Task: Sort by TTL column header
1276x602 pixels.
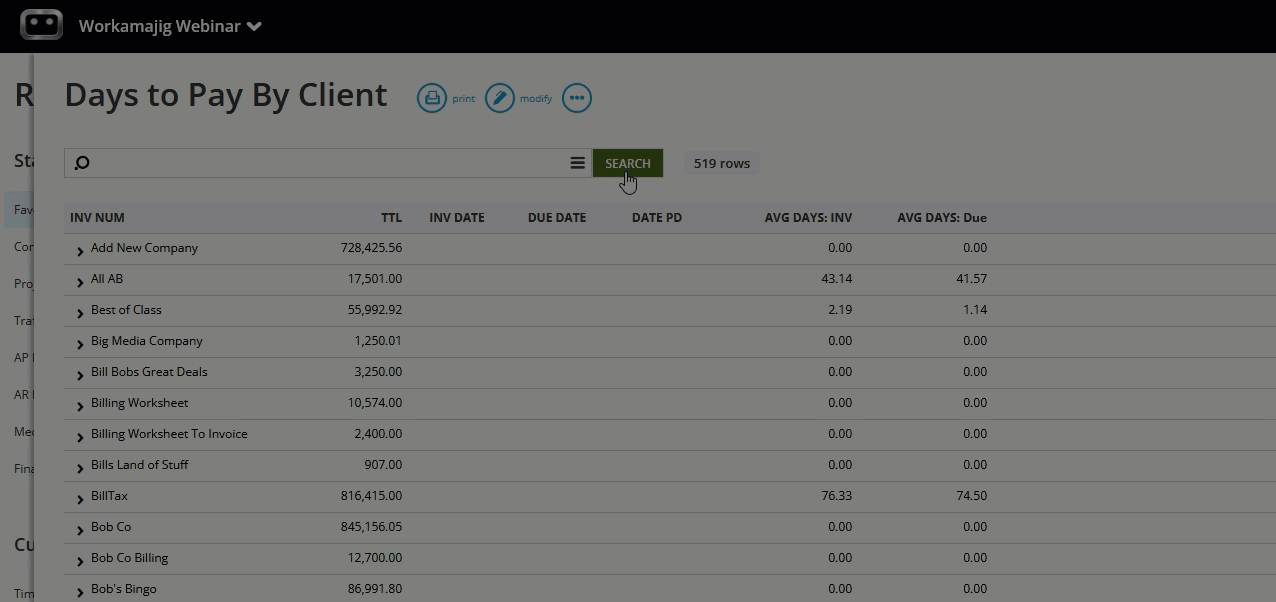Action: [391, 217]
